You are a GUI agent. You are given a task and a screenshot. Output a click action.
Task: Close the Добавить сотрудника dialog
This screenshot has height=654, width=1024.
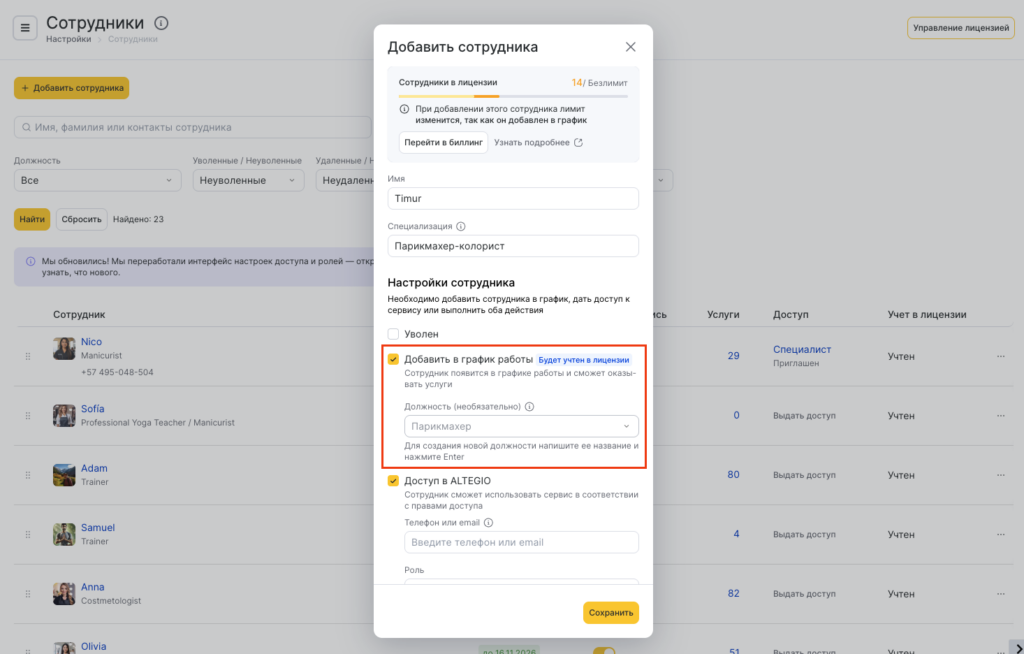pyautogui.click(x=630, y=47)
